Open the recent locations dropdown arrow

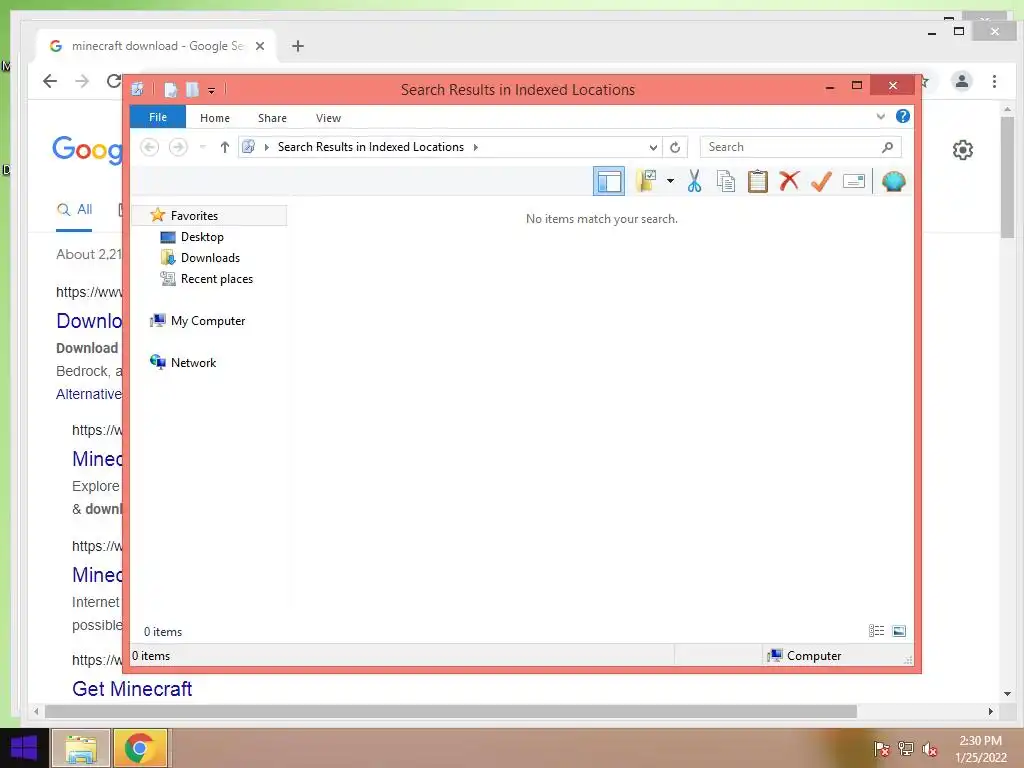coord(202,147)
